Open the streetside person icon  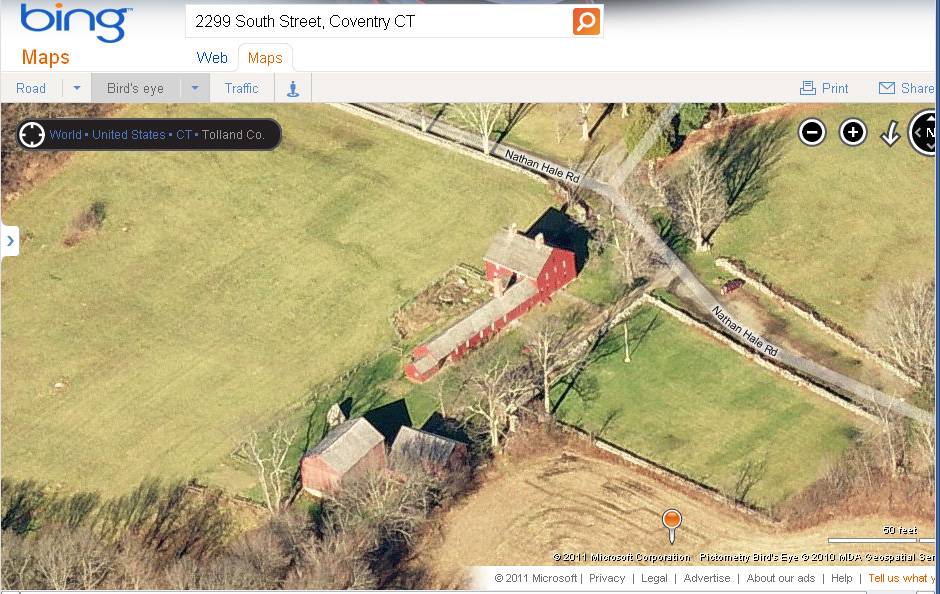coord(293,89)
